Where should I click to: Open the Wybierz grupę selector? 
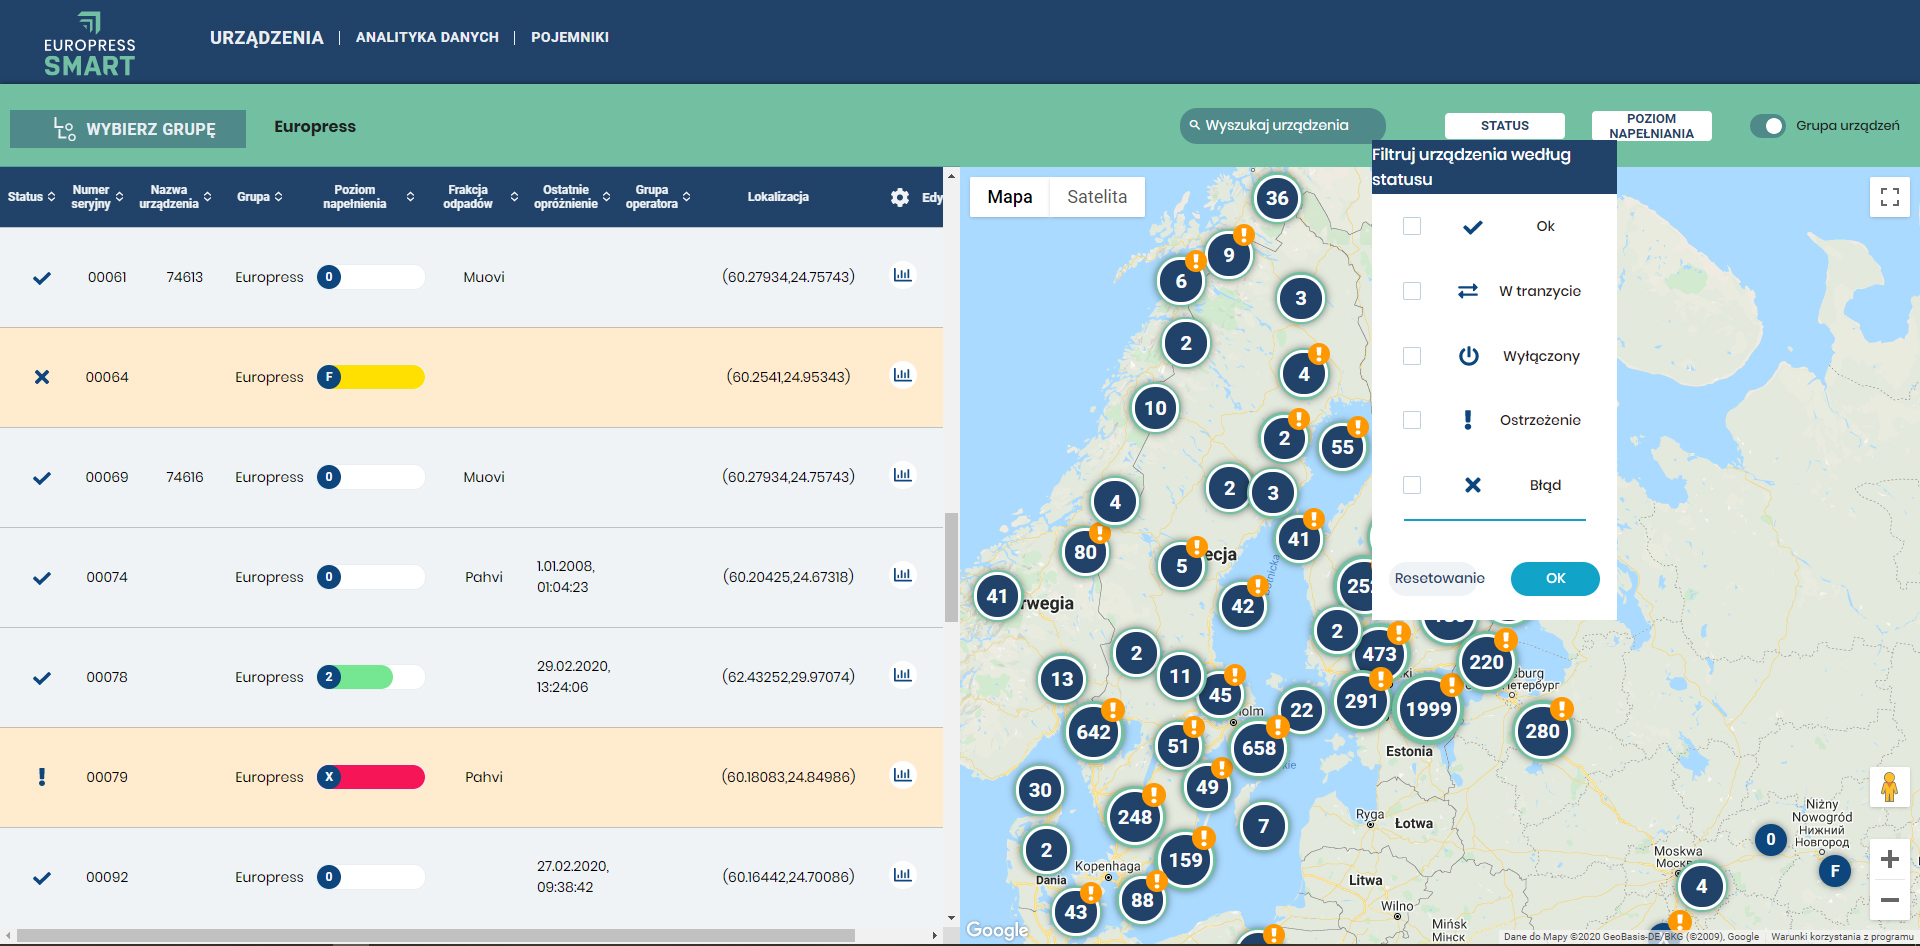[128, 129]
